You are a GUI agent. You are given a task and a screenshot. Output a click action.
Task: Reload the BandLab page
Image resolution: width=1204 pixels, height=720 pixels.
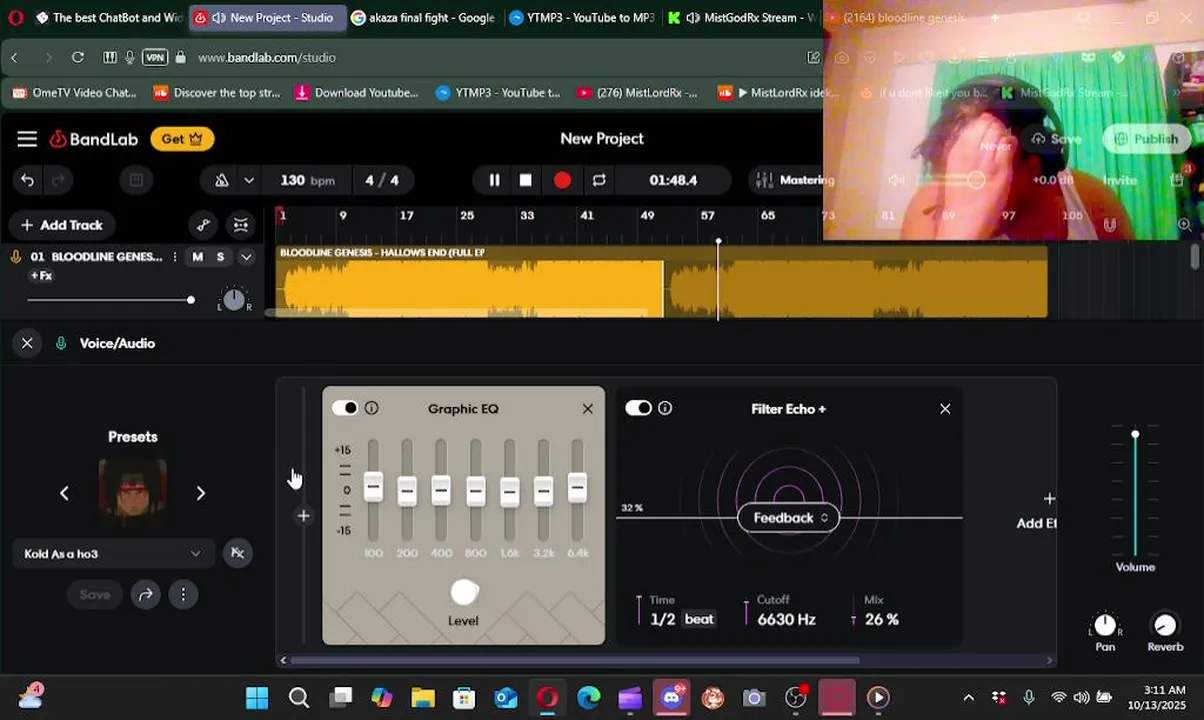(78, 57)
